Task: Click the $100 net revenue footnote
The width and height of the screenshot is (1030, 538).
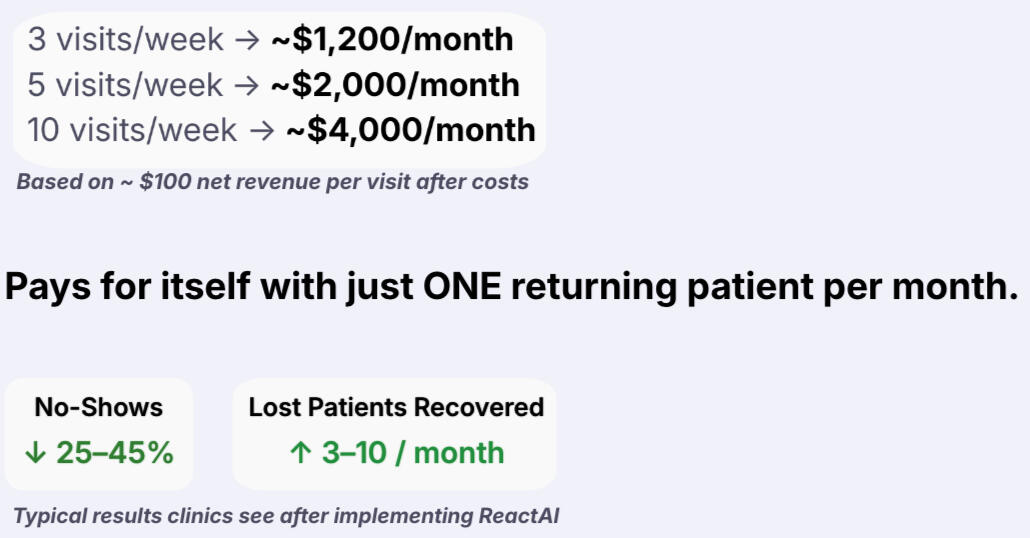Action: [x=272, y=183]
